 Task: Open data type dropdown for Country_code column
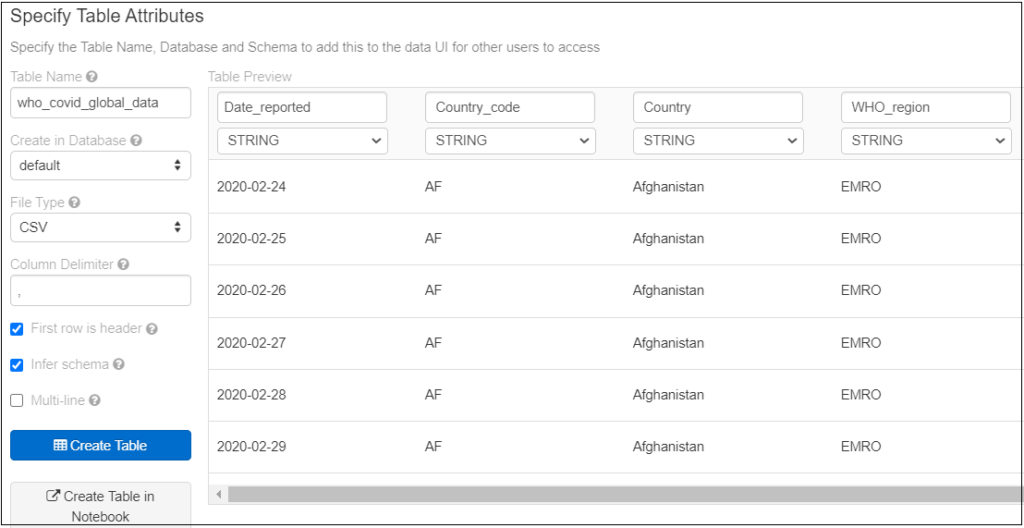510,140
